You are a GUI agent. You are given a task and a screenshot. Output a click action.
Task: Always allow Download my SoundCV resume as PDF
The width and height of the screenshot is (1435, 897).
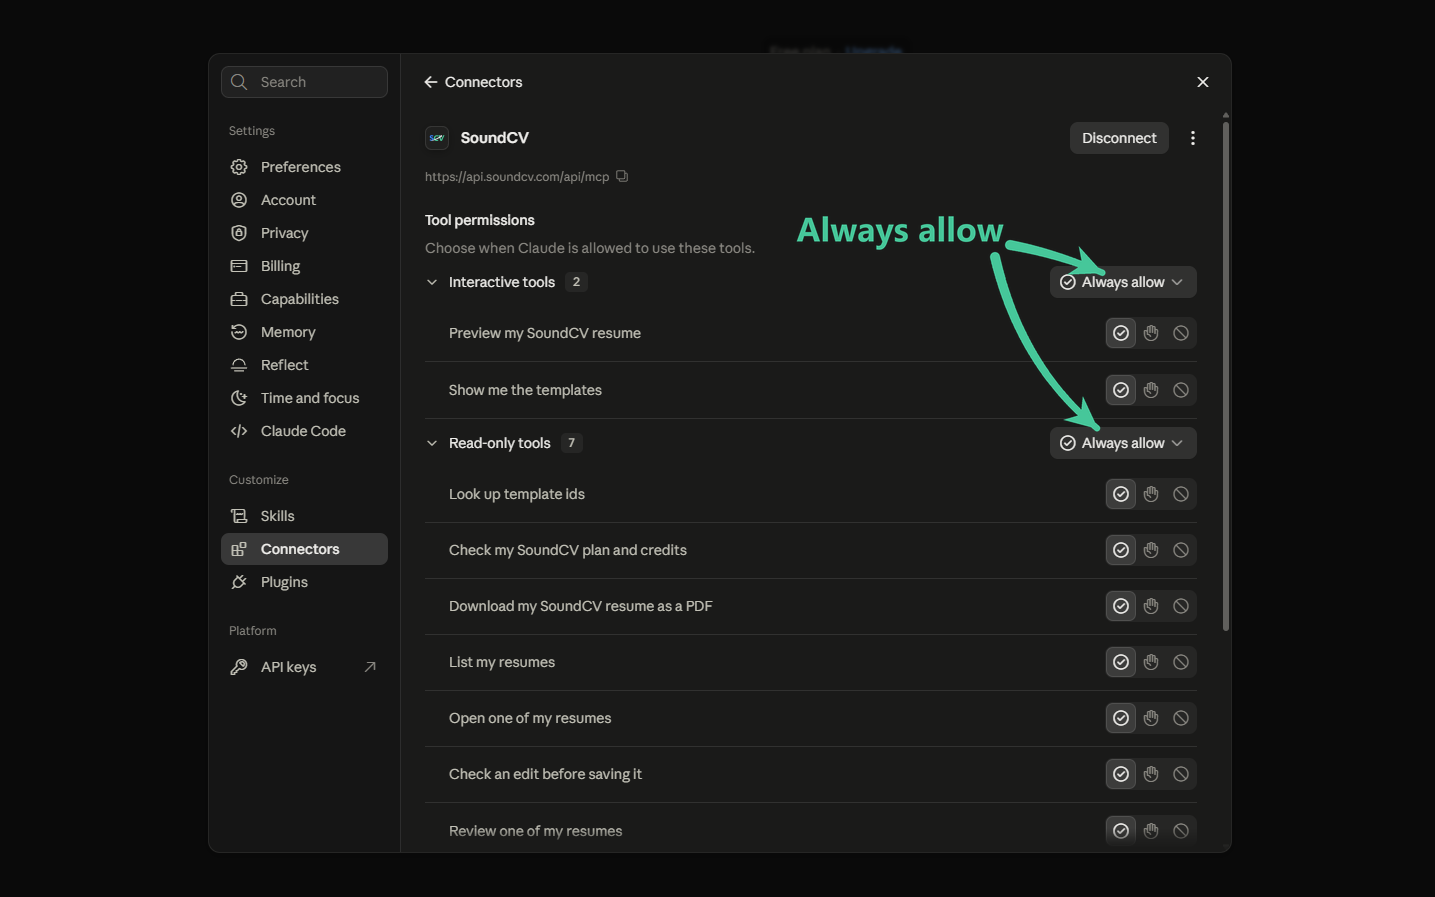1121,606
